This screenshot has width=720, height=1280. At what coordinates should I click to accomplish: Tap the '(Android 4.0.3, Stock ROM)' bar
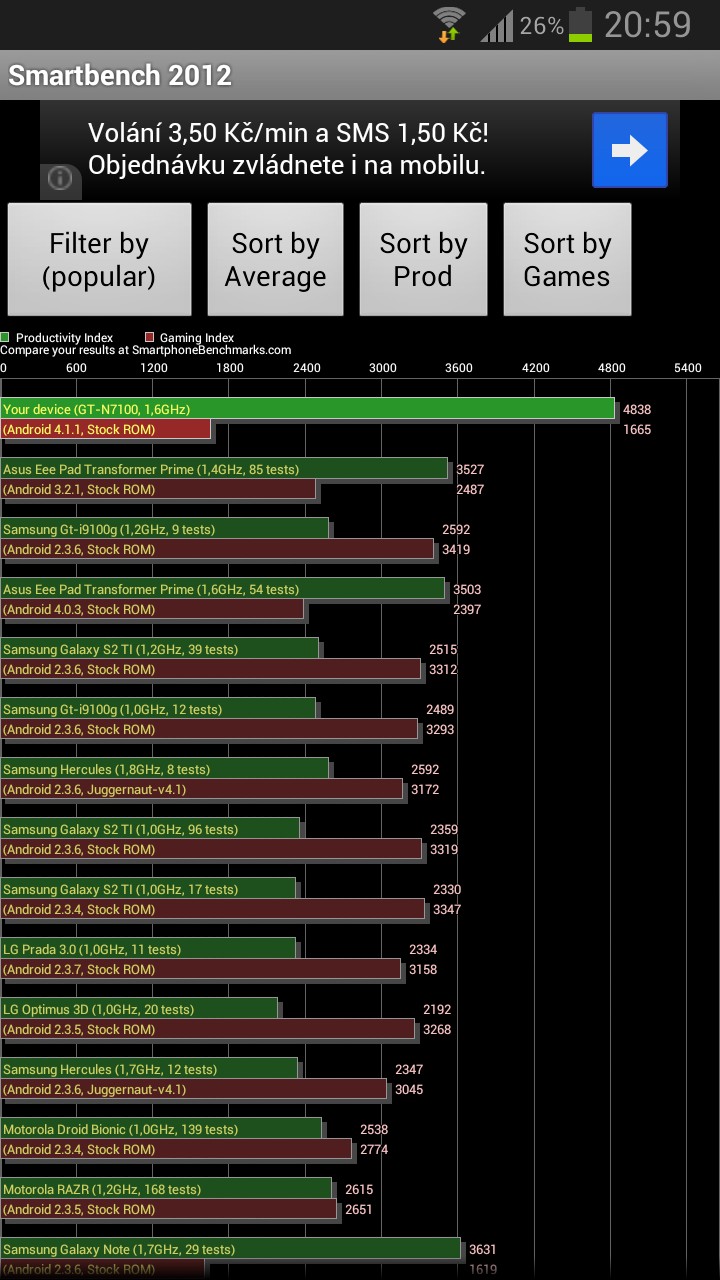[x=152, y=609]
